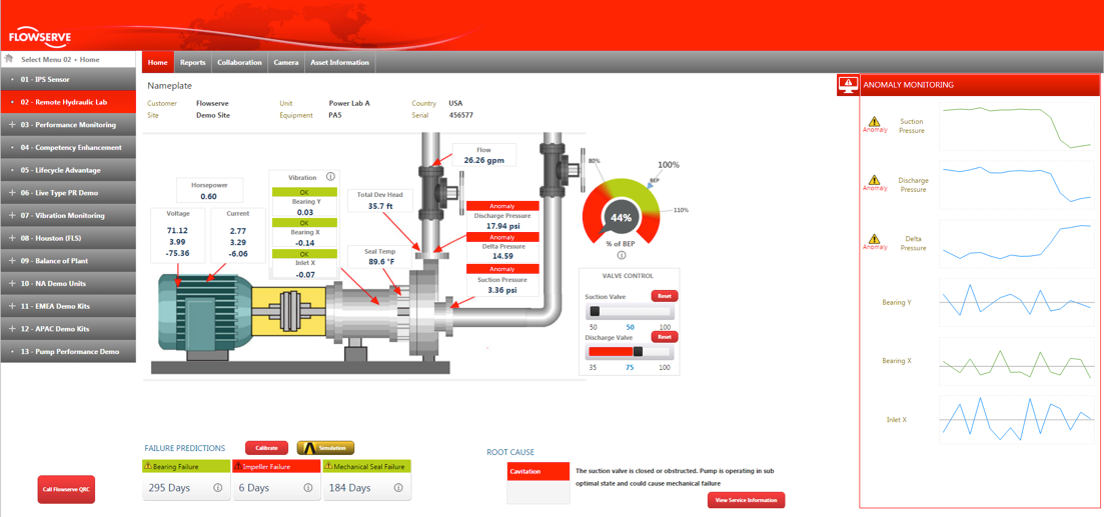Click info icon on Impeller Failure card
This screenshot has width=1104, height=517.
pyautogui.click(x=308, y=488)
